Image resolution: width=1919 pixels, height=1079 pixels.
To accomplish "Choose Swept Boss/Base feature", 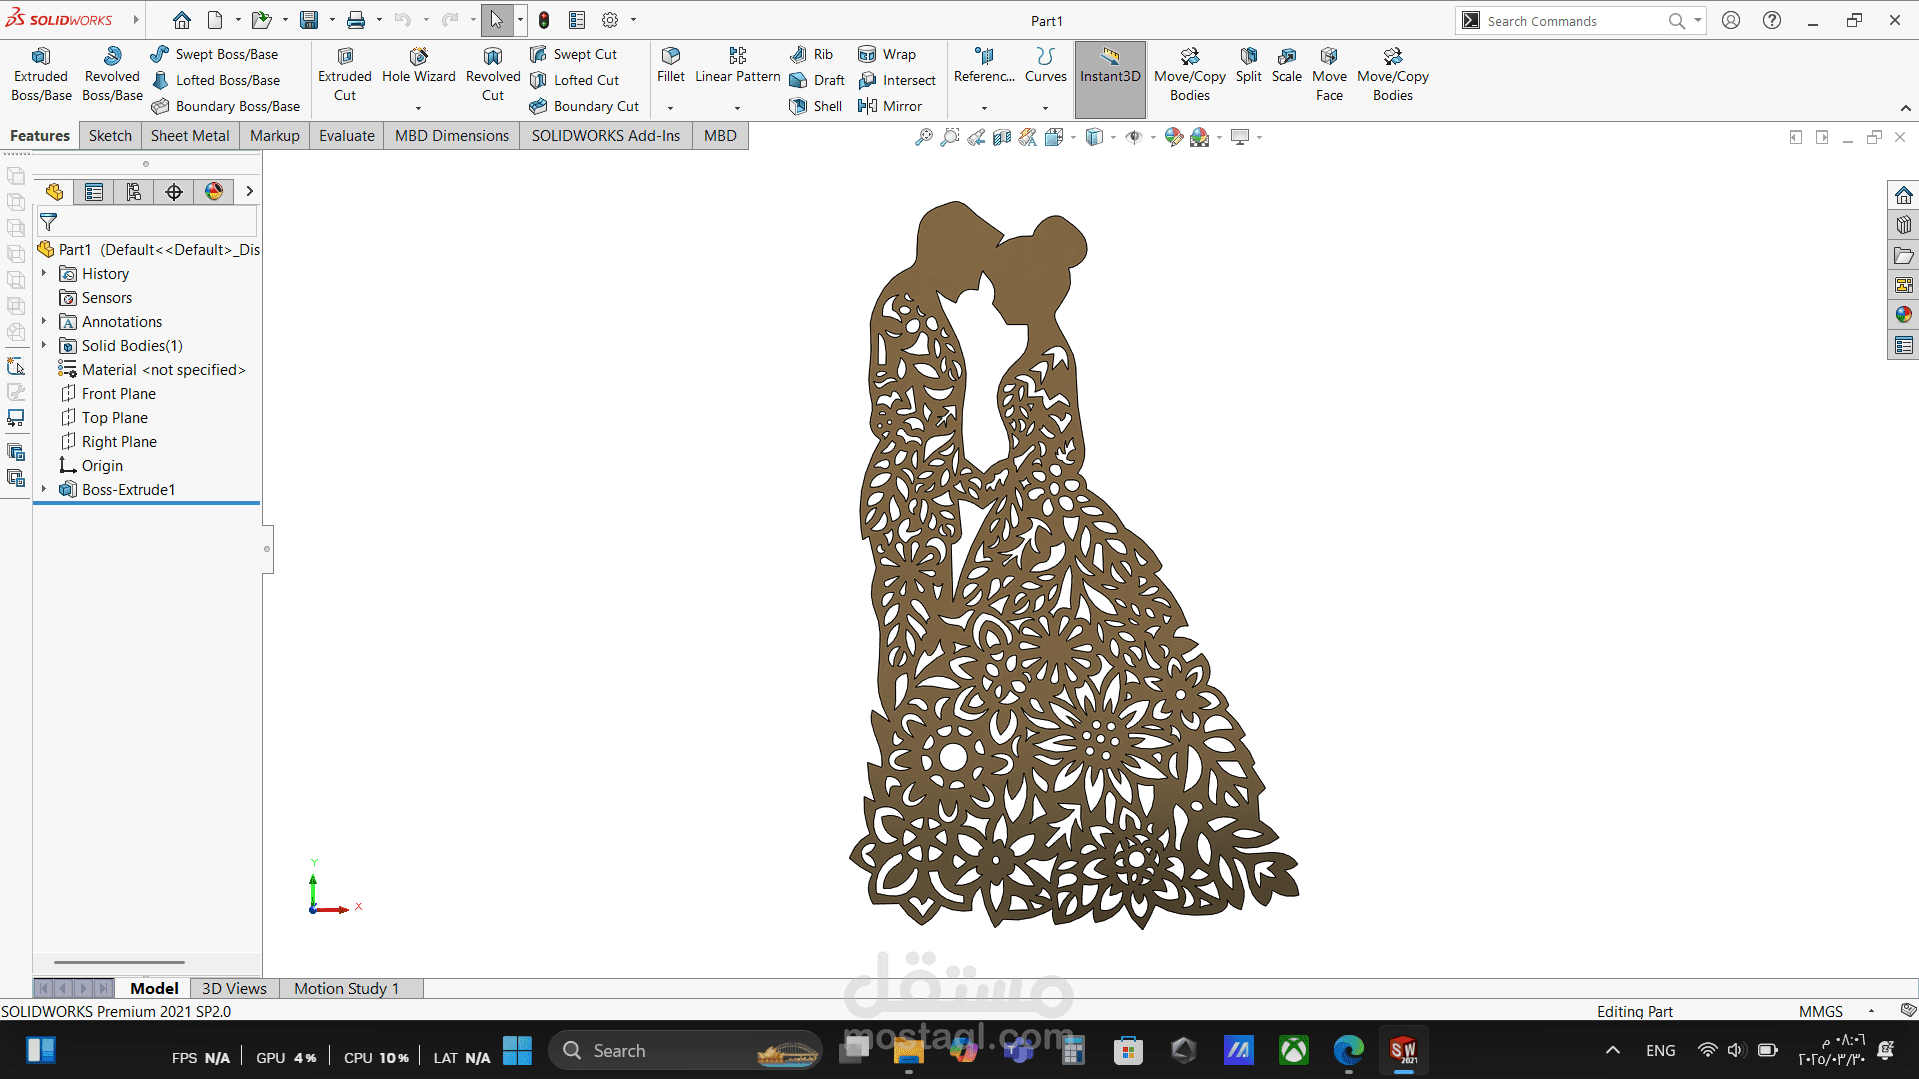I will pos(214,54).
